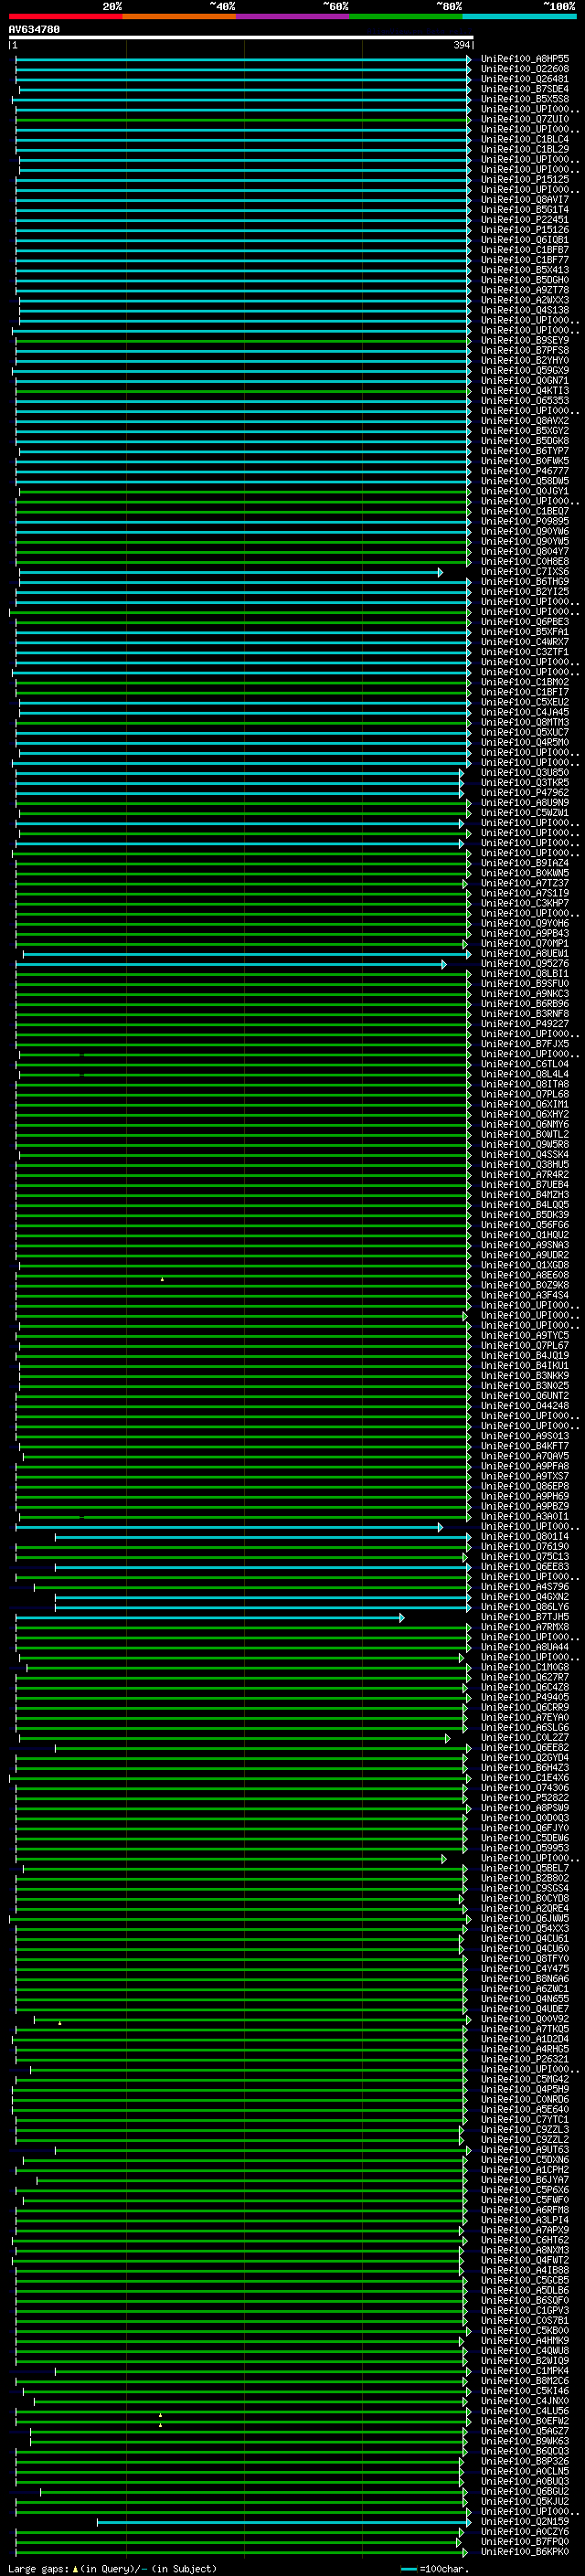Select the AV634780 query sequence label

click(x=34, y=30)
